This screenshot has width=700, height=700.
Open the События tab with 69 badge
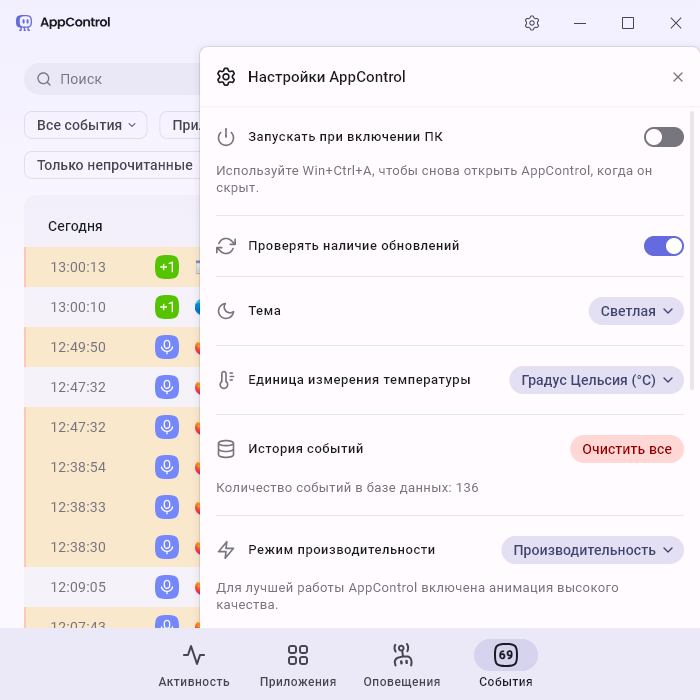pyautogui.click(x=506, y=665)
